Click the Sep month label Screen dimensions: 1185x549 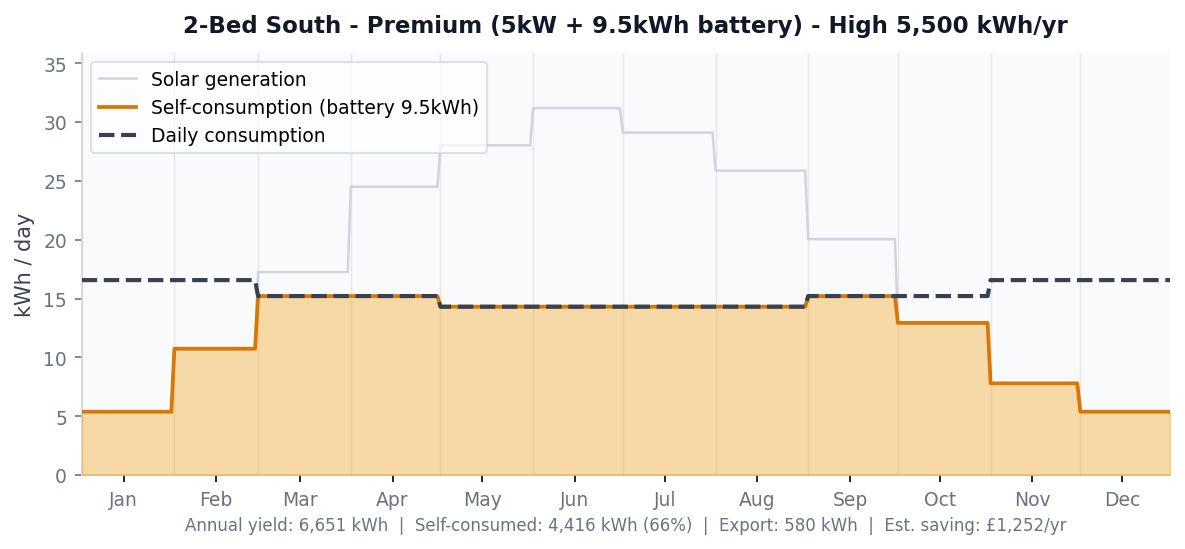(850, 500)
